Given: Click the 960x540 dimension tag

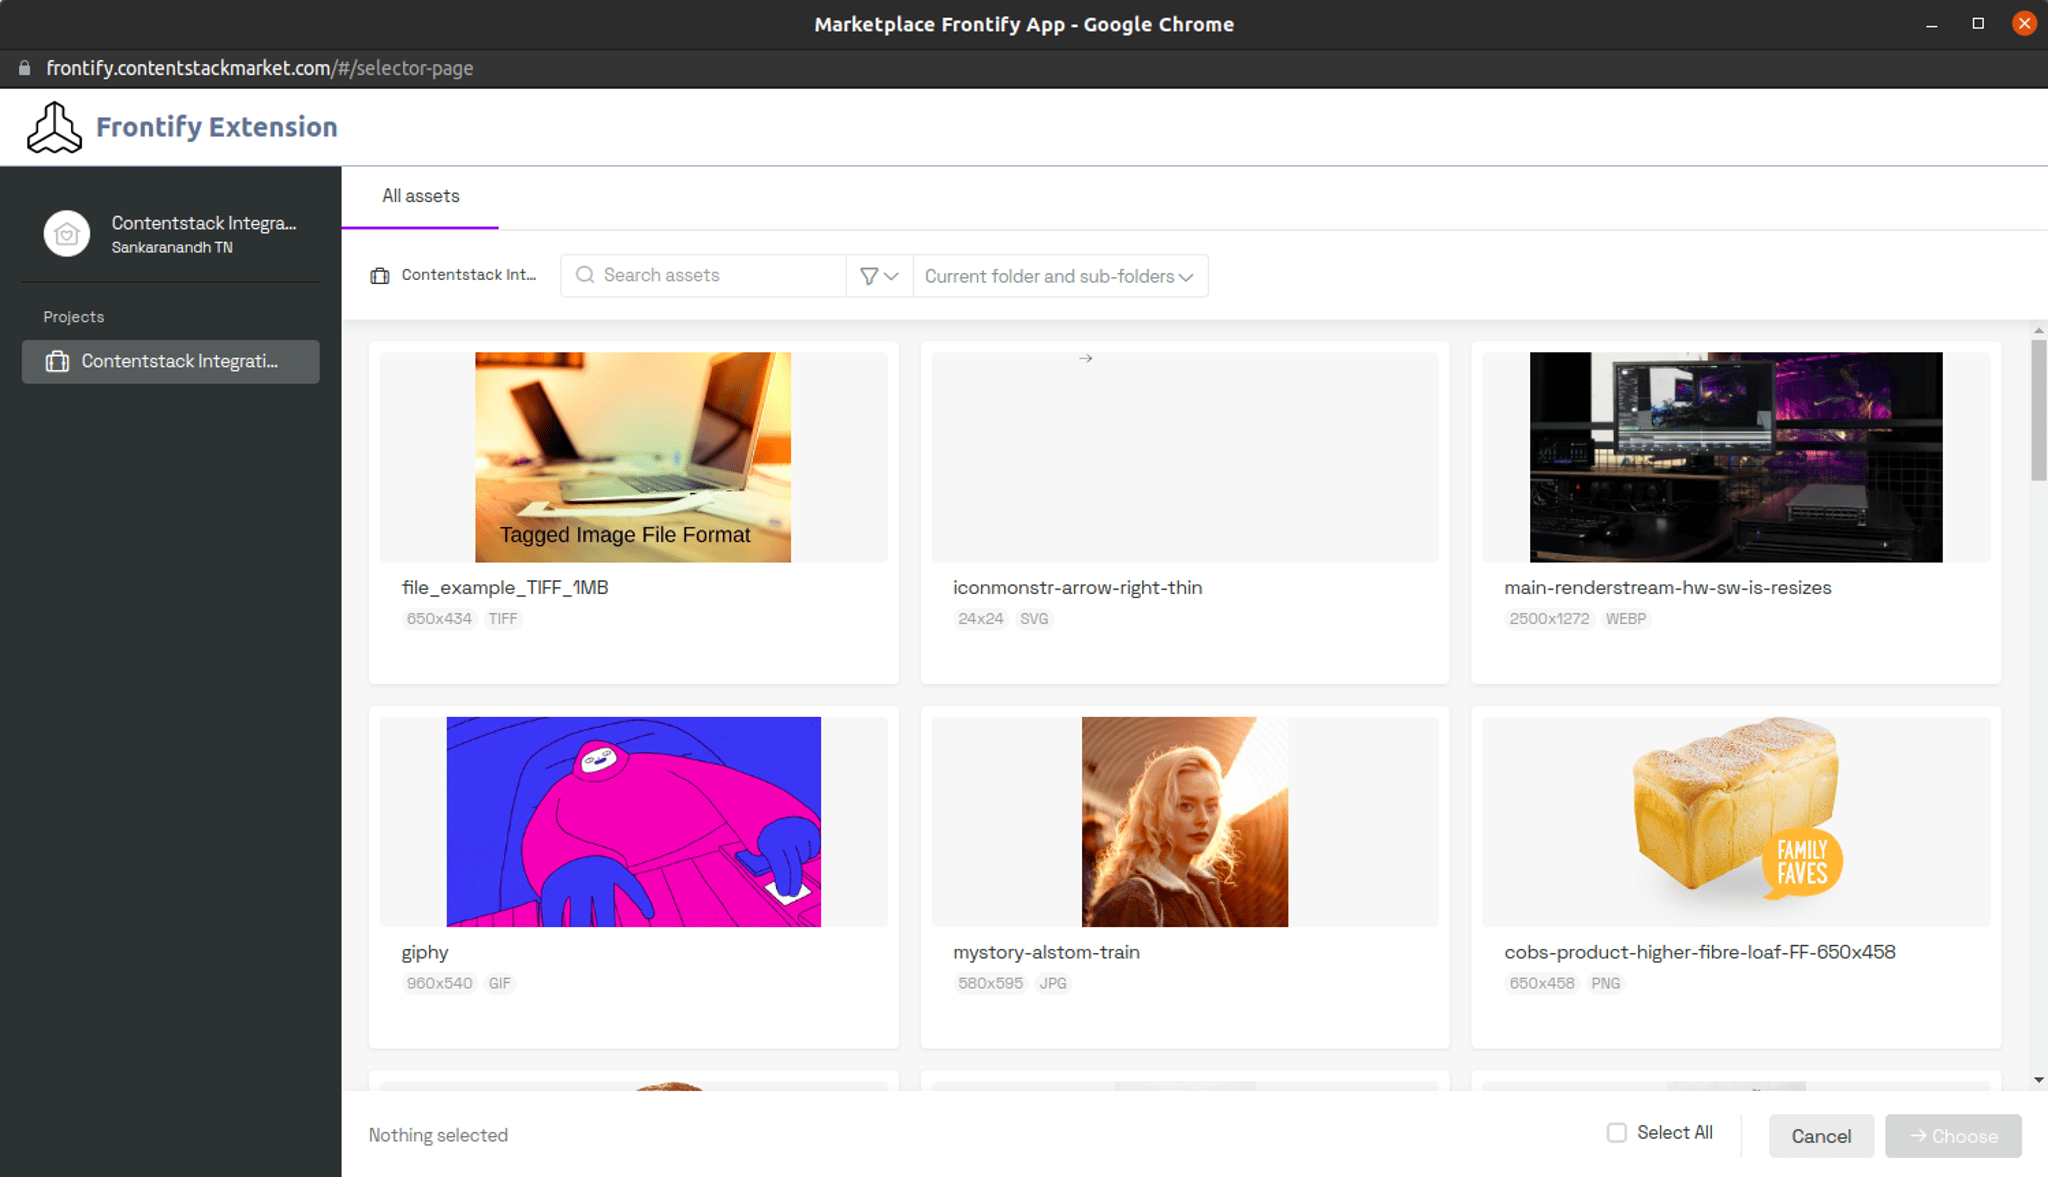Looking at the screenshot, I should (x=439, y=984).
